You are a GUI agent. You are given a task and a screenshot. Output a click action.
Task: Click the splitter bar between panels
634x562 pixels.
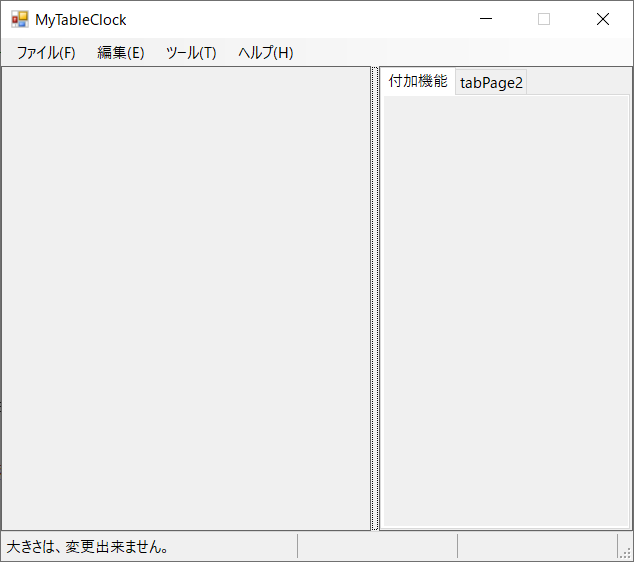(375, 298)
